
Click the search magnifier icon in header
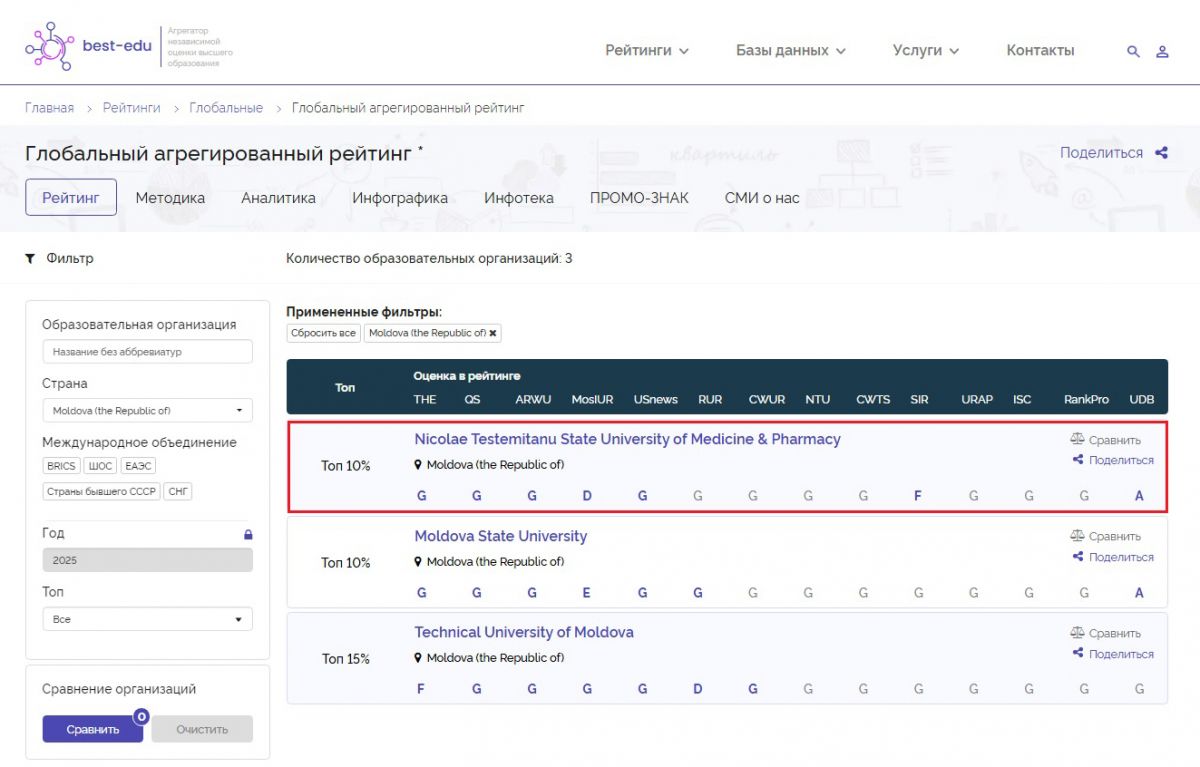[x=1133, y=51]
